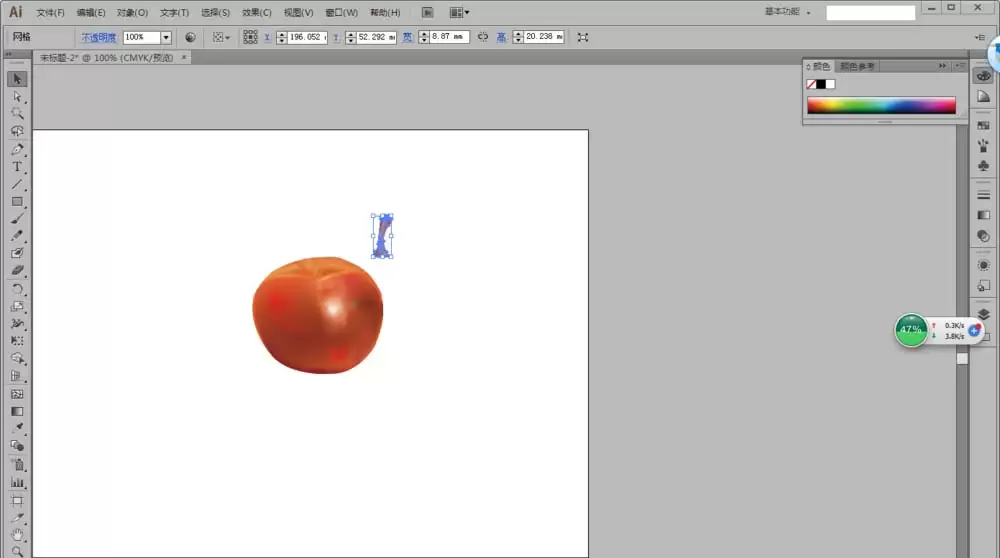Click the 不透明度 opacity link

[x=98, y=38]
